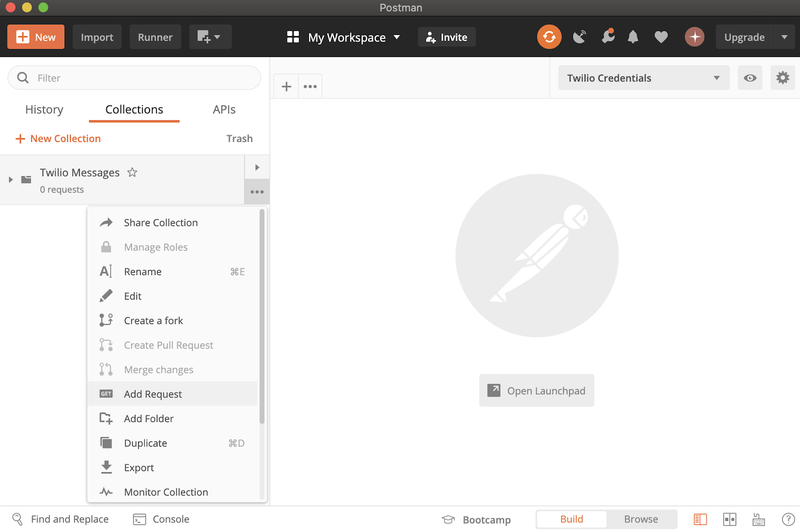Image resolution: width=800 pixels, height=530 pixels.
Task: Open the notifications bell
Action: click(x=633, y=37)
